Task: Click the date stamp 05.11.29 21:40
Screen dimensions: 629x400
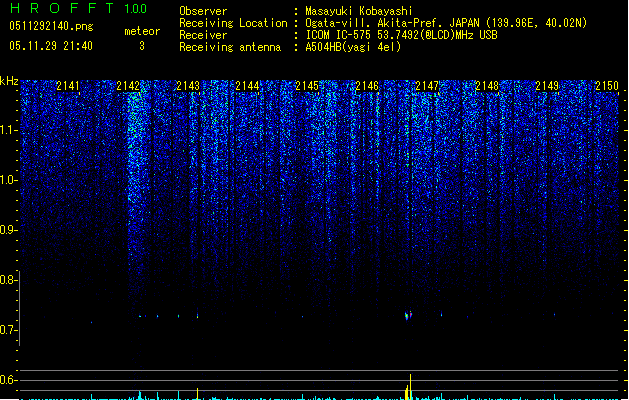Action: [x=51, y=46]
